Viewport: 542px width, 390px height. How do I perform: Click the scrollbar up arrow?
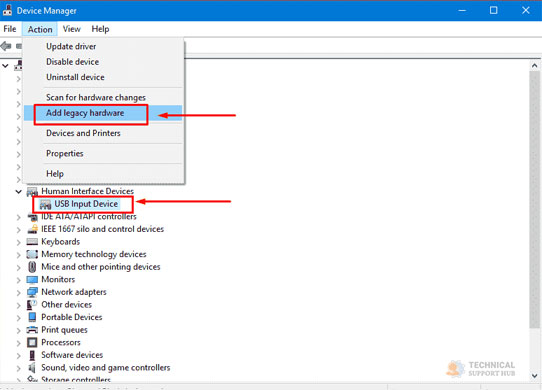coord(534,65)
